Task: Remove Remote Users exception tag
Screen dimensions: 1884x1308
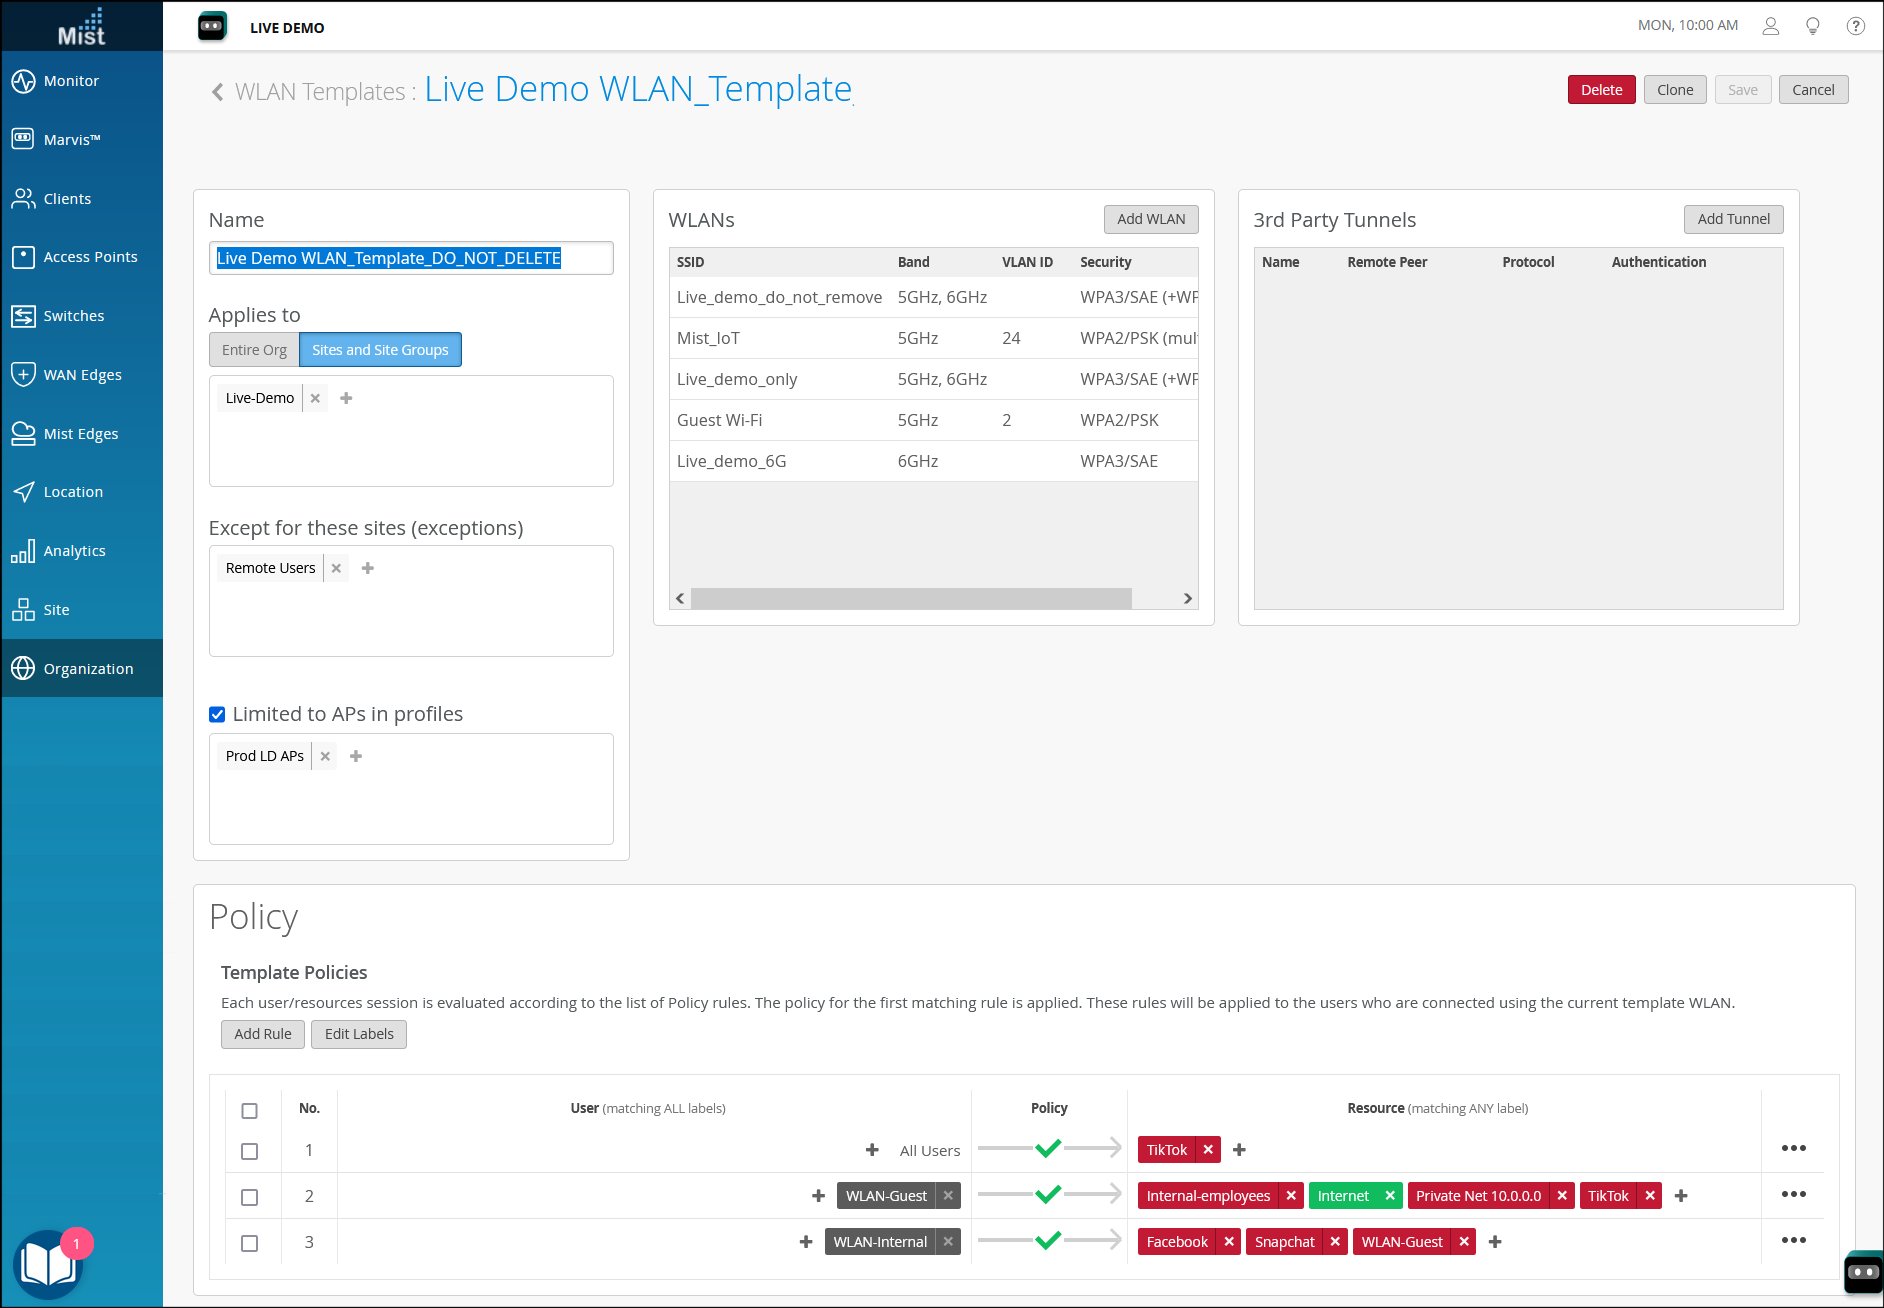Action: coord(336,568)
